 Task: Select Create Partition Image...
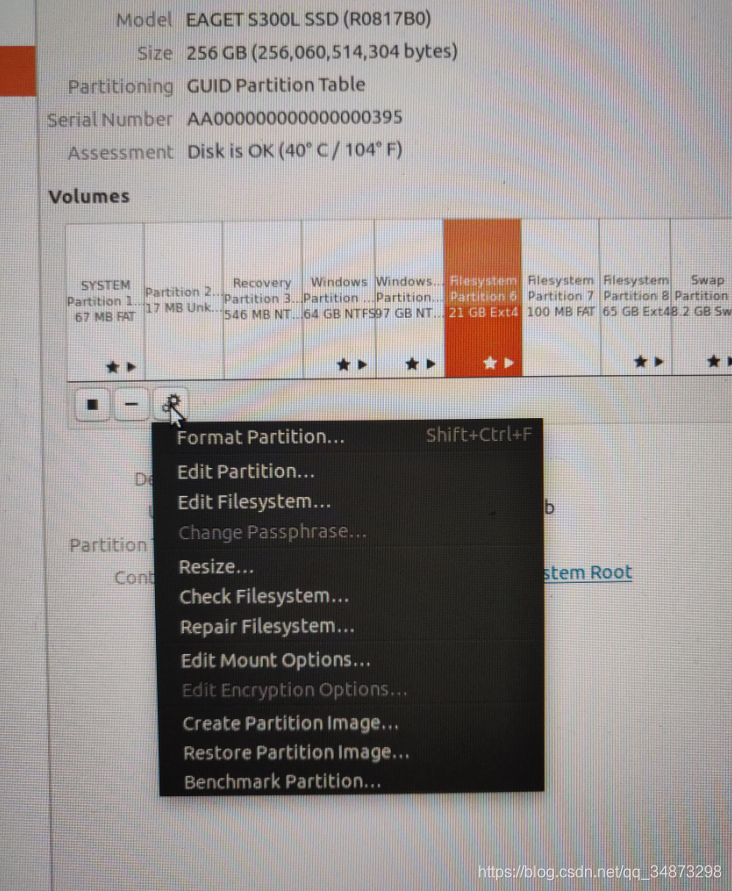(352, 723)
